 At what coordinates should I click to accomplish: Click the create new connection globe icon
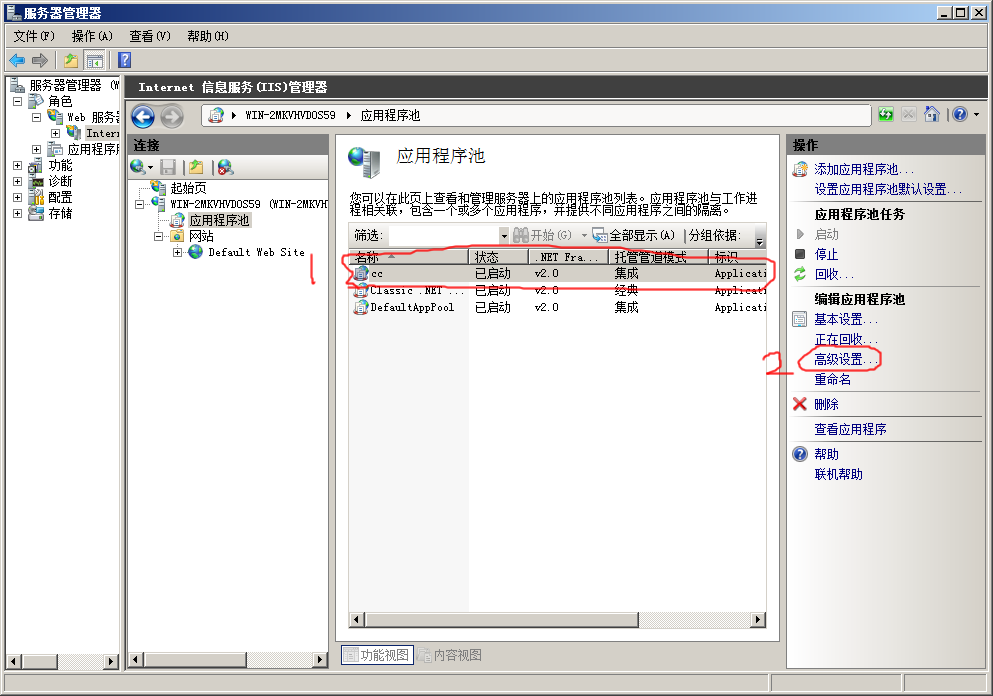click(138, 167)
